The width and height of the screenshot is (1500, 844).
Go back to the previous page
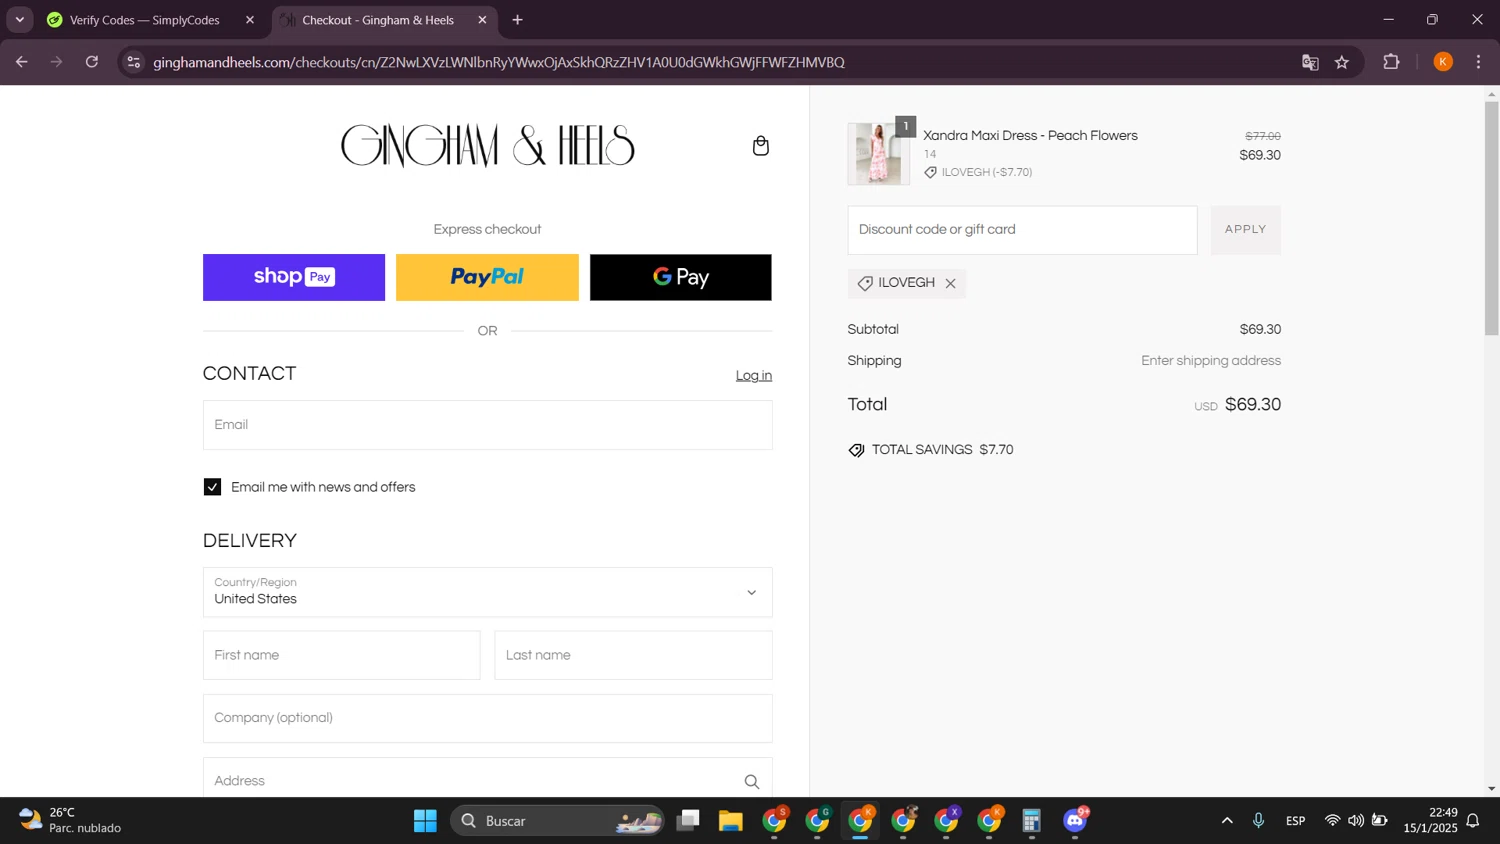point(22,62)
